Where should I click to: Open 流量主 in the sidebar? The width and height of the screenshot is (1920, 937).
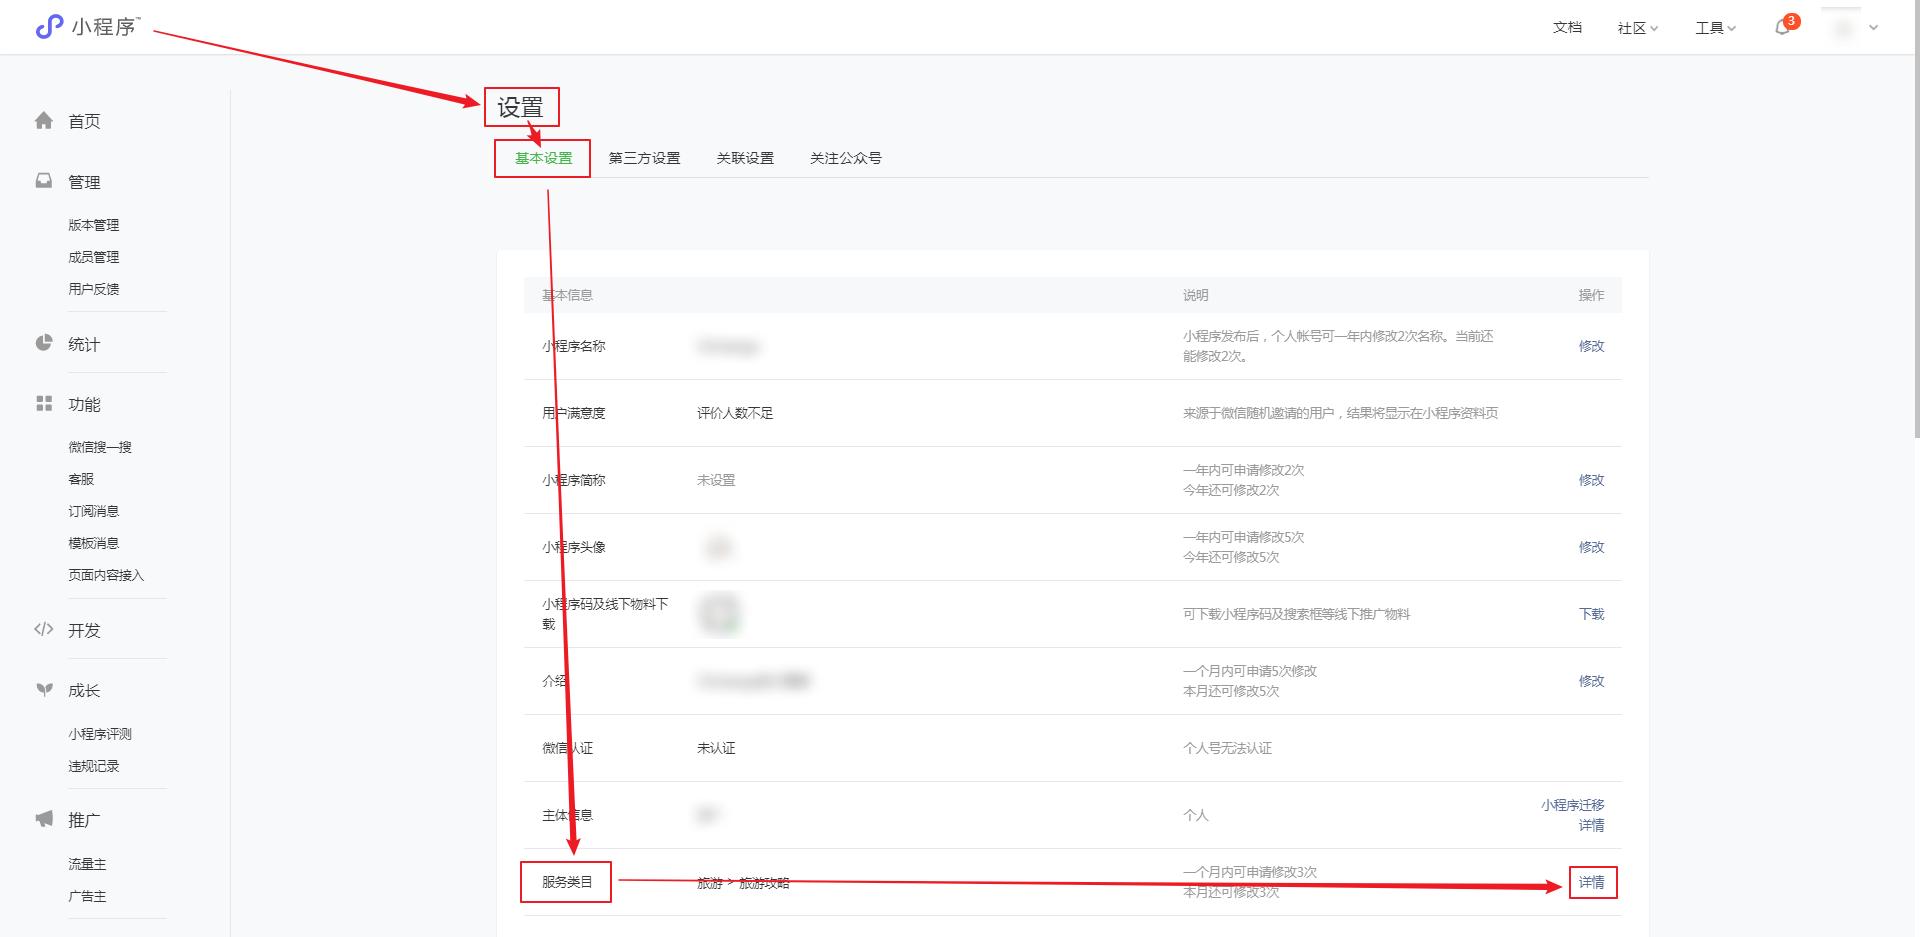(87, 864)
